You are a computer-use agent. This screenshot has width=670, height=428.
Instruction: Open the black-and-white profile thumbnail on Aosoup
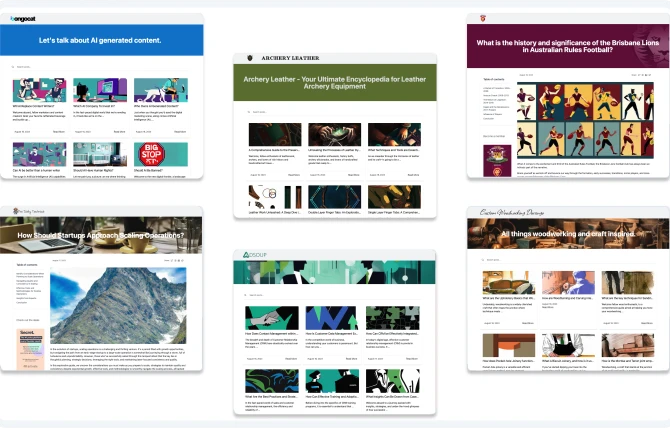(393, 381)
